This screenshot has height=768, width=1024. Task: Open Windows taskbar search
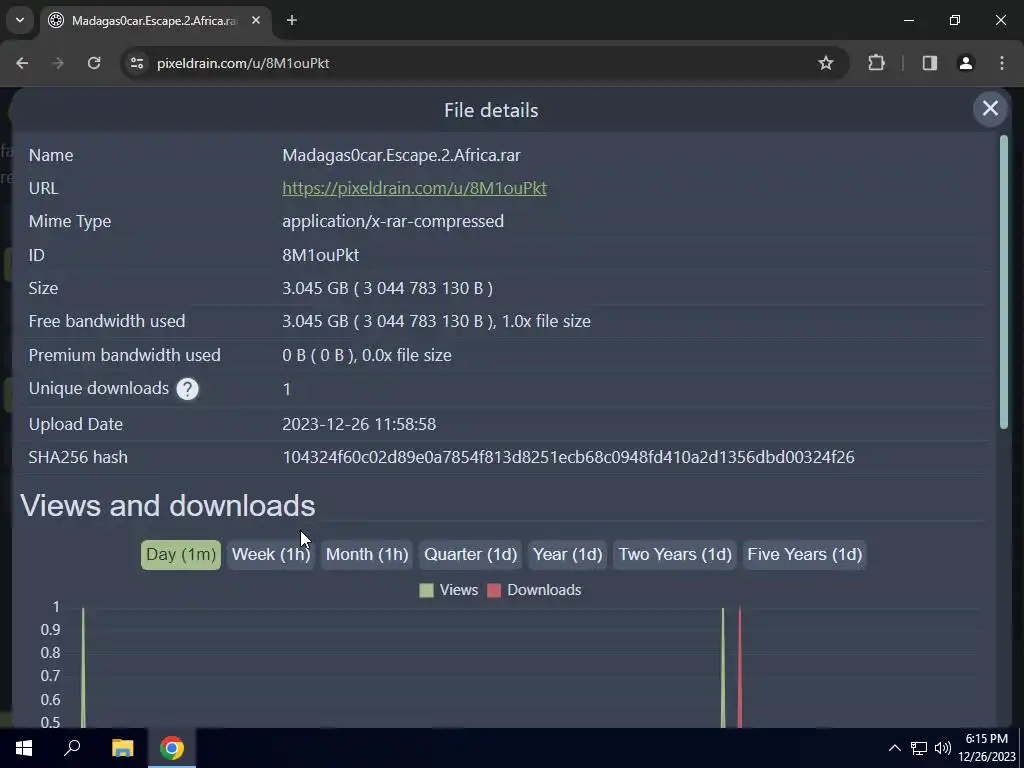click(x=72, y=748)
